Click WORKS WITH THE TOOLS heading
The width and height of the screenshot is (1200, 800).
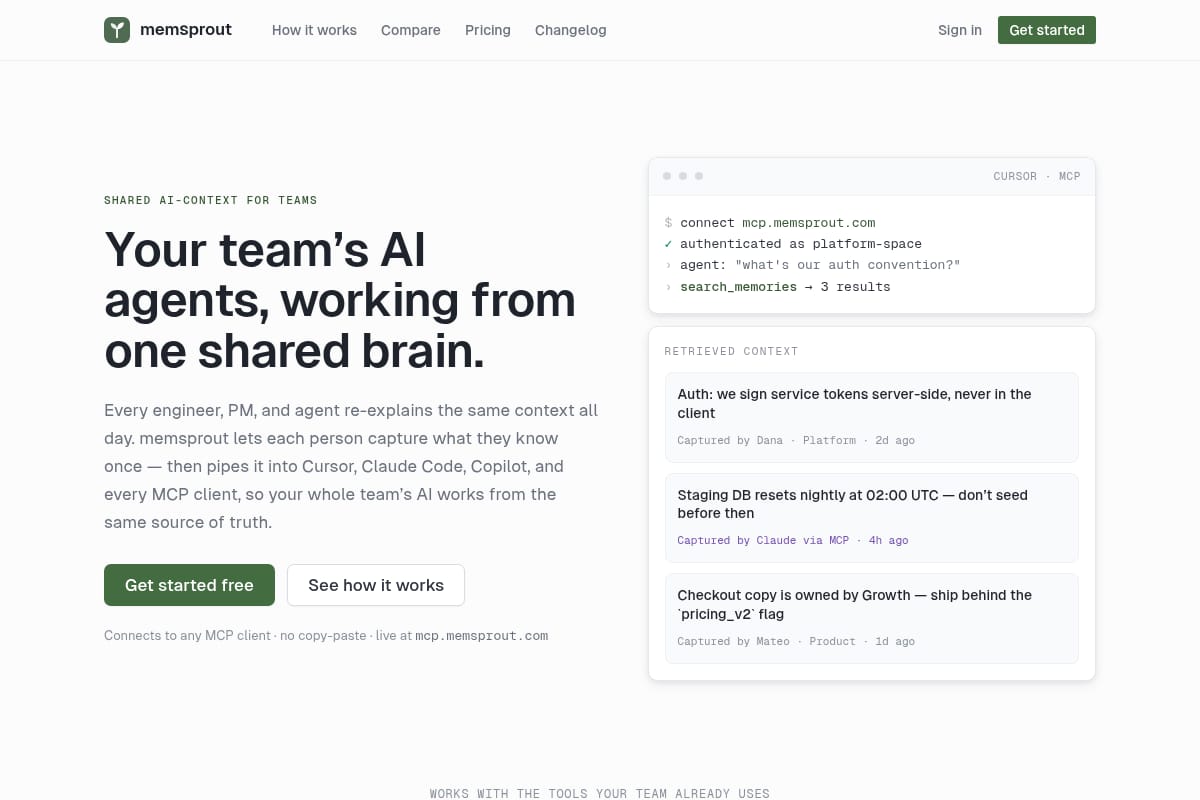coord(600,793)
